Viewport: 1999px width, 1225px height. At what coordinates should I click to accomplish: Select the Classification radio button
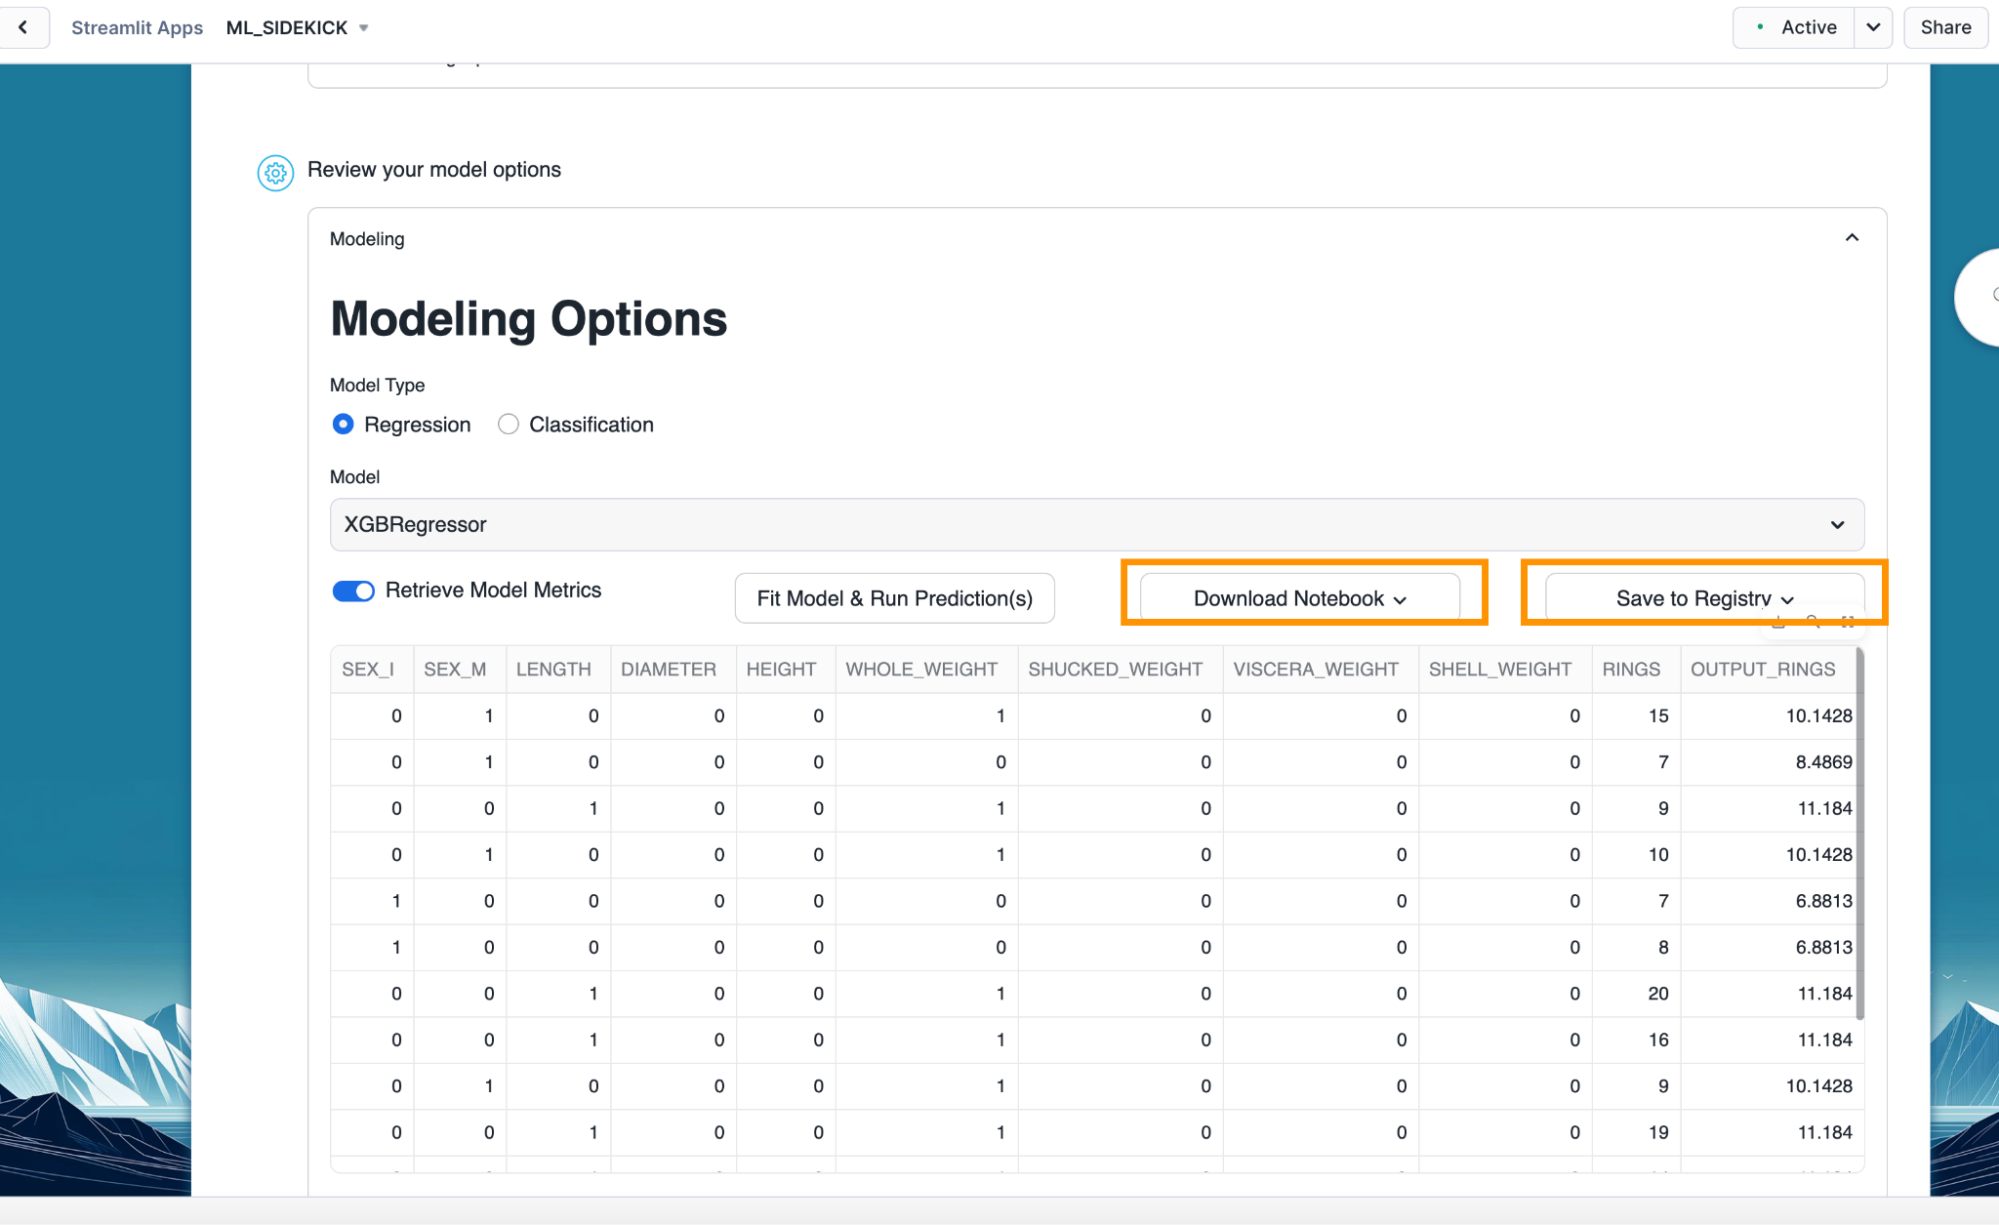coord(508,424)
